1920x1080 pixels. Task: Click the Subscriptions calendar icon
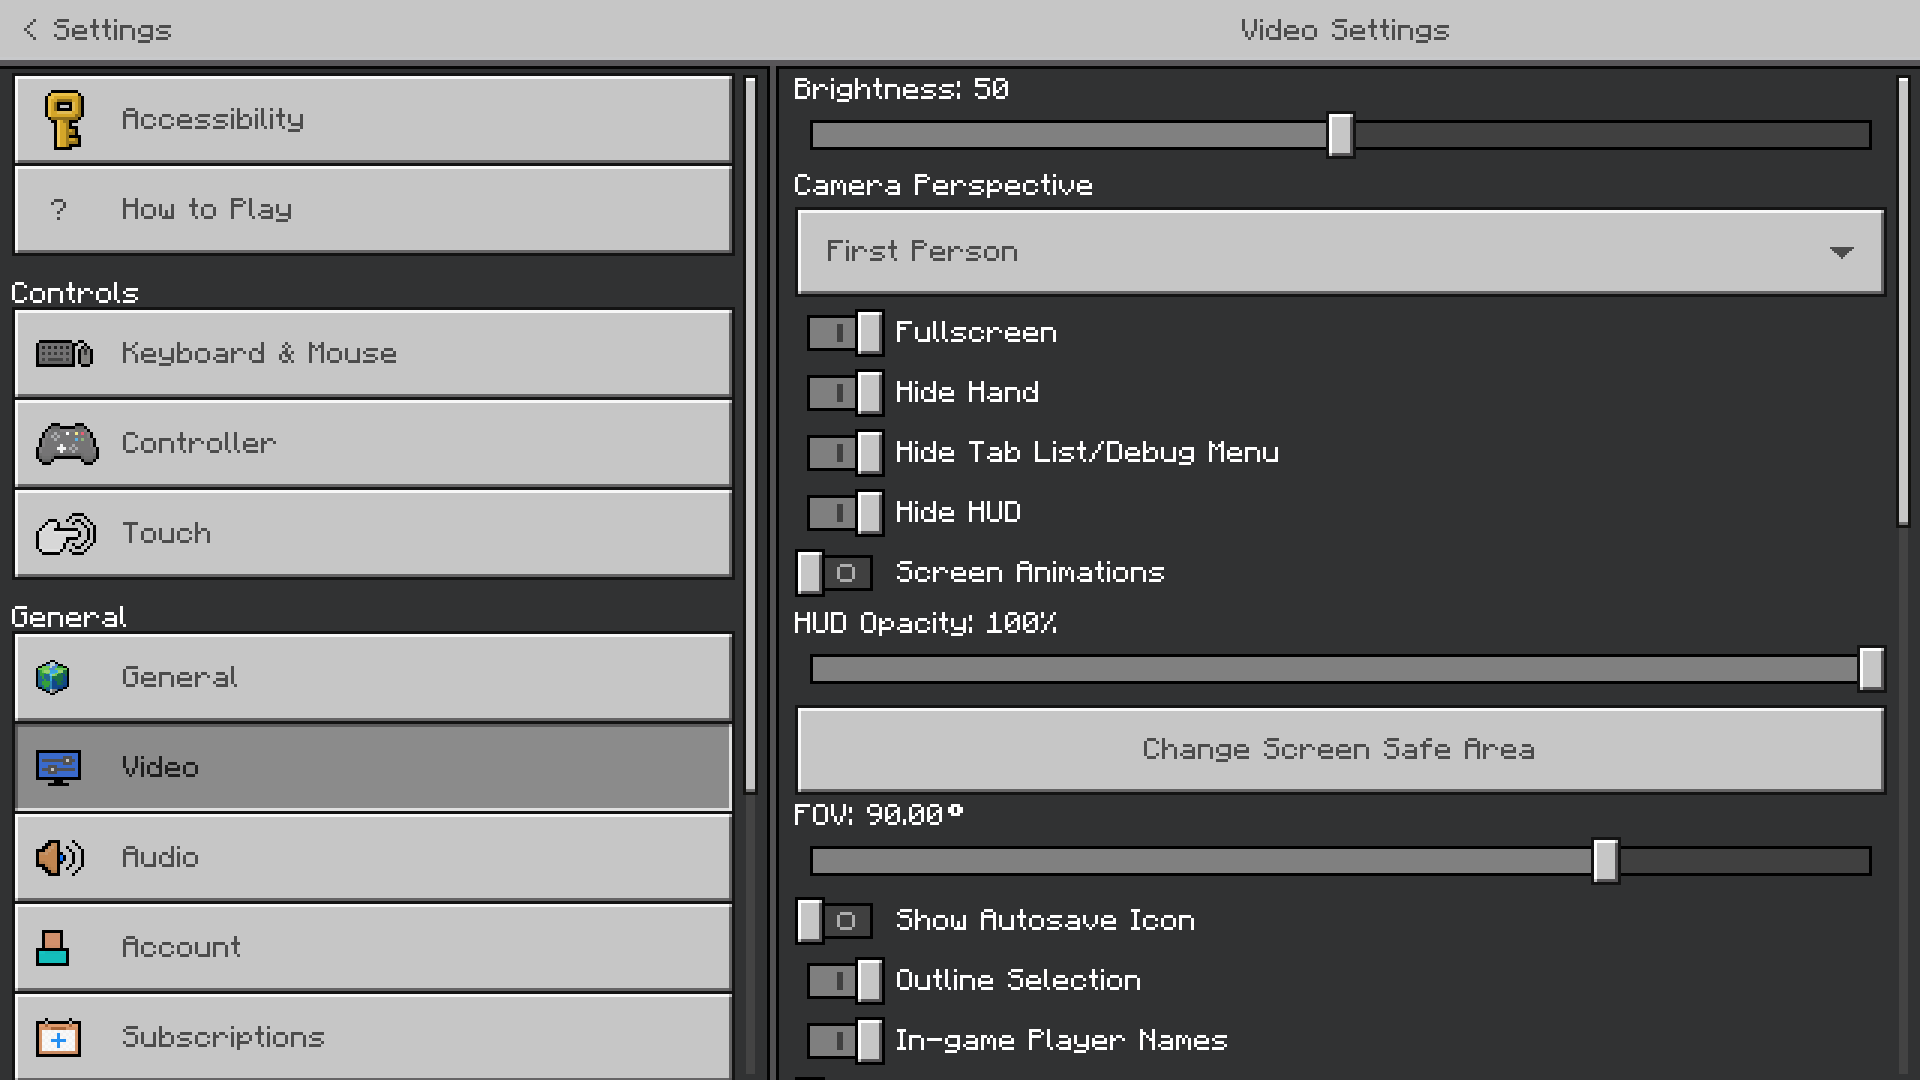pyautogui.click(x=58, y=1038)
